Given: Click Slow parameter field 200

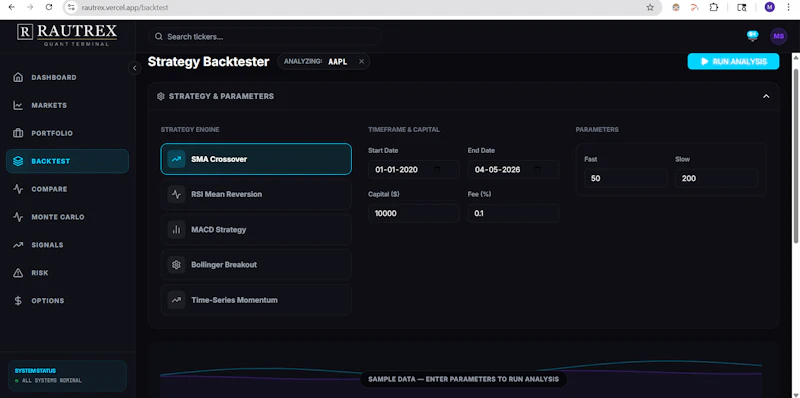Looking at the screenshot, I should pyautogui.click(x=716, y=179).
